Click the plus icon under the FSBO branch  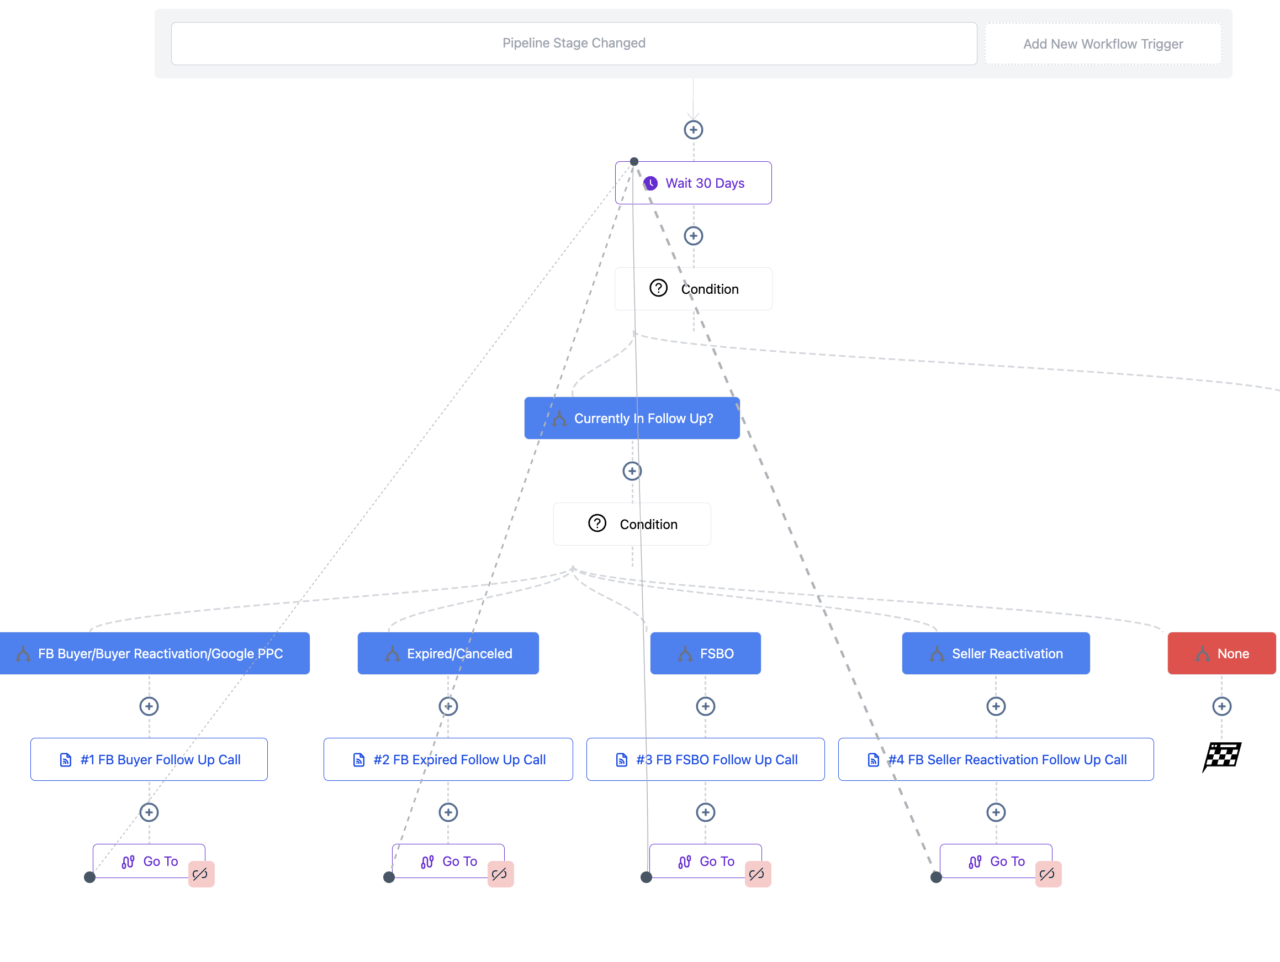coord(705,706)
